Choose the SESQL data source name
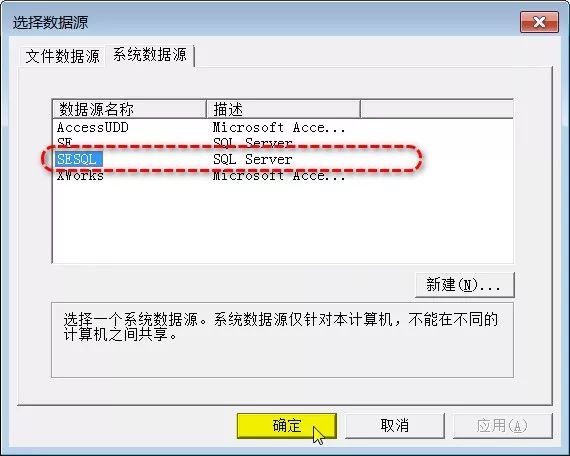Image resolution: width=570 pixels, height=456 pixels. pos(79,159)
